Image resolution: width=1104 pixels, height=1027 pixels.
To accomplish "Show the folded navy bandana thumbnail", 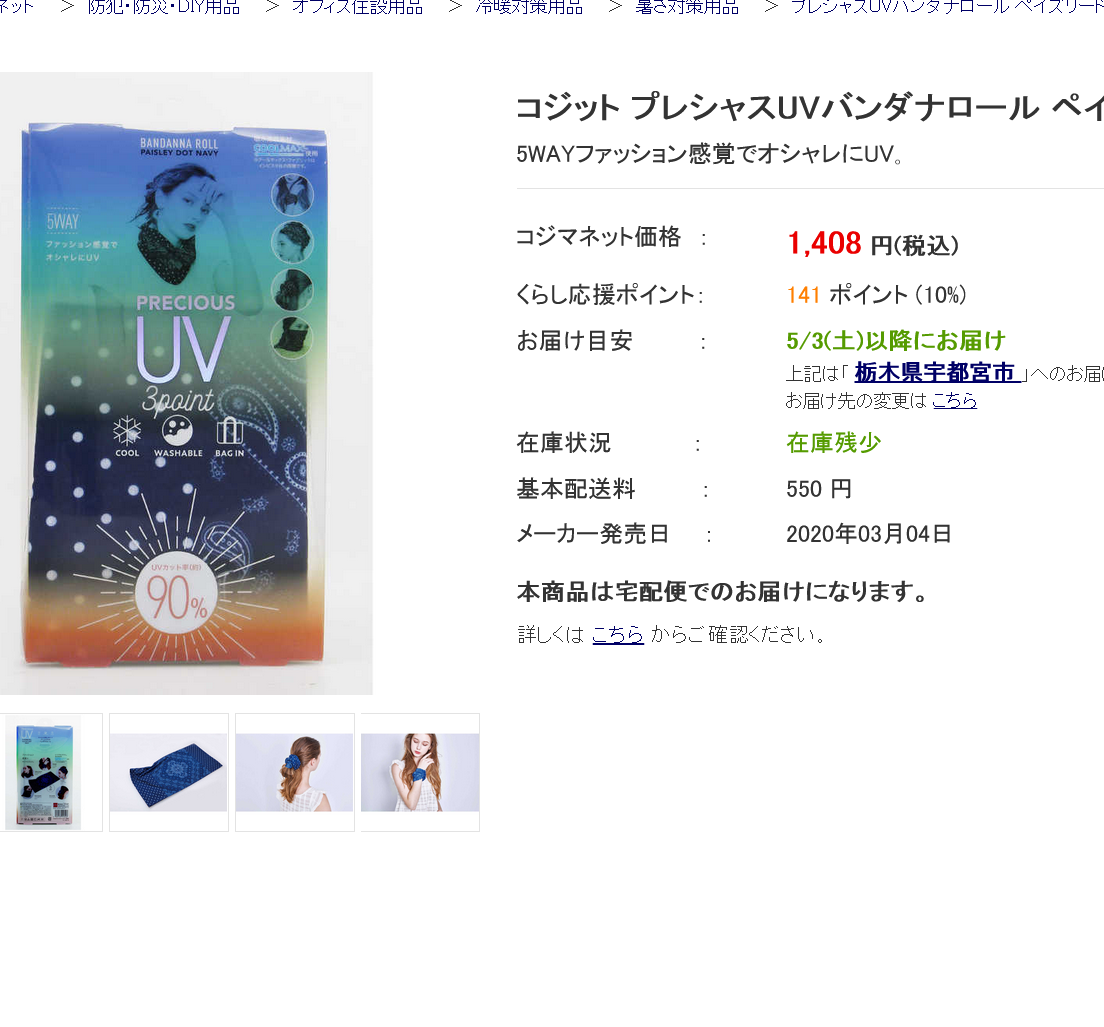I will (x=168, y=772).
